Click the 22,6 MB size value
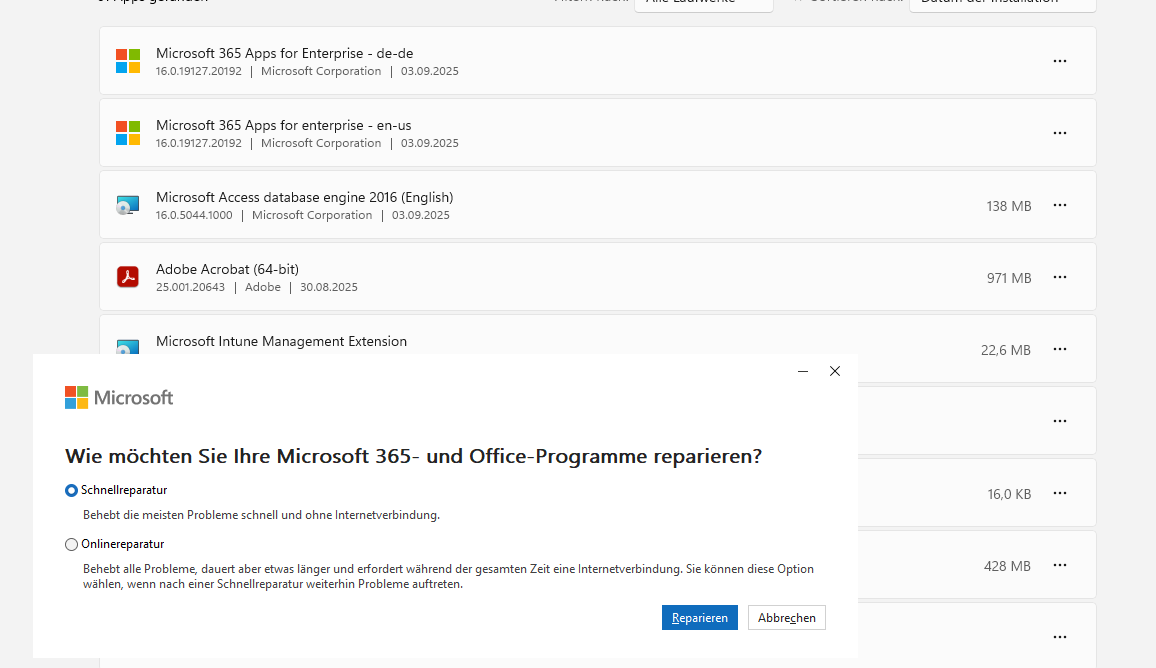 [1006, 350]
